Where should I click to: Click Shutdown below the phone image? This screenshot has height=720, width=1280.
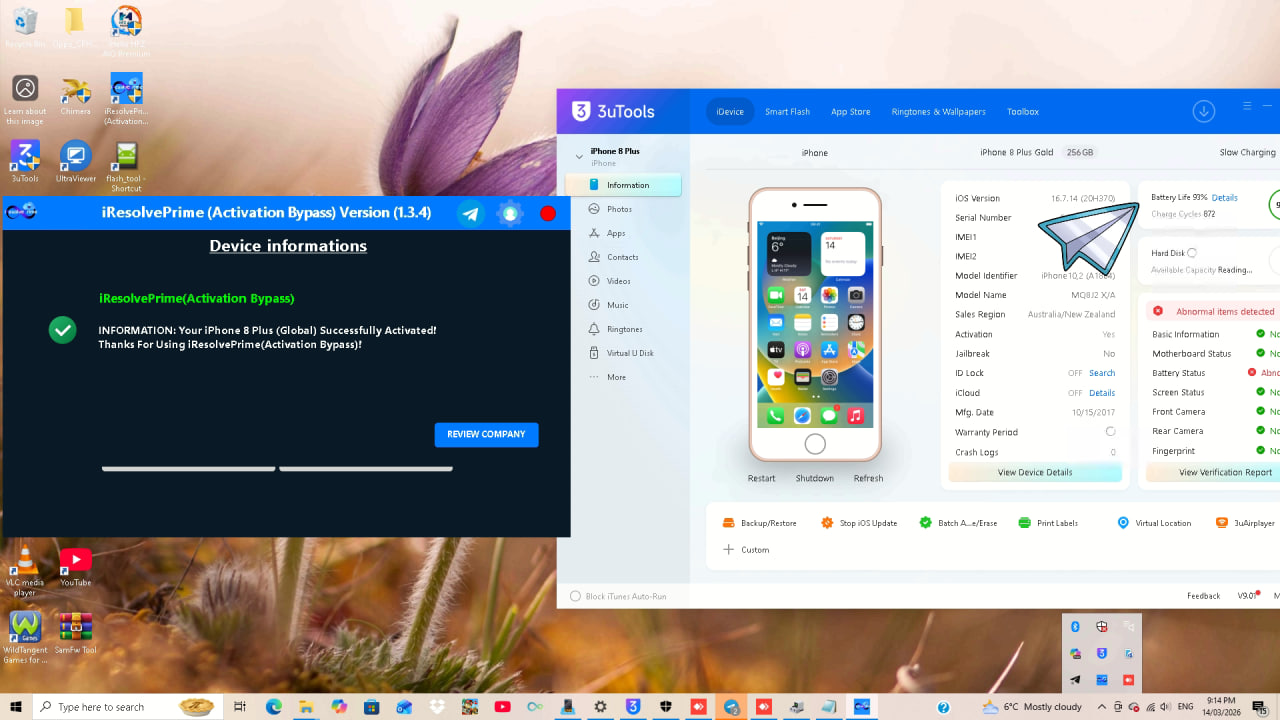(x=814, y=478)
